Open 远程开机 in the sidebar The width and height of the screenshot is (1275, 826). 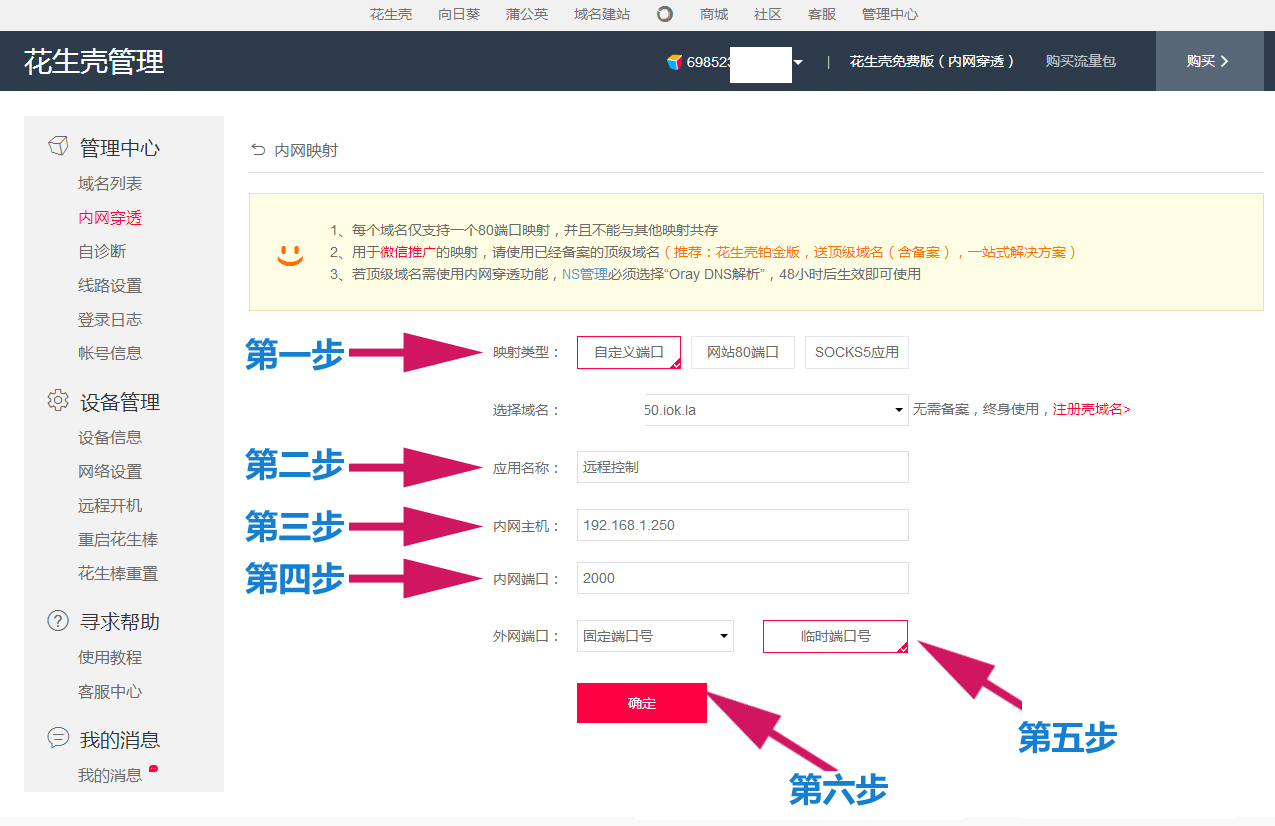coord(110,506)
